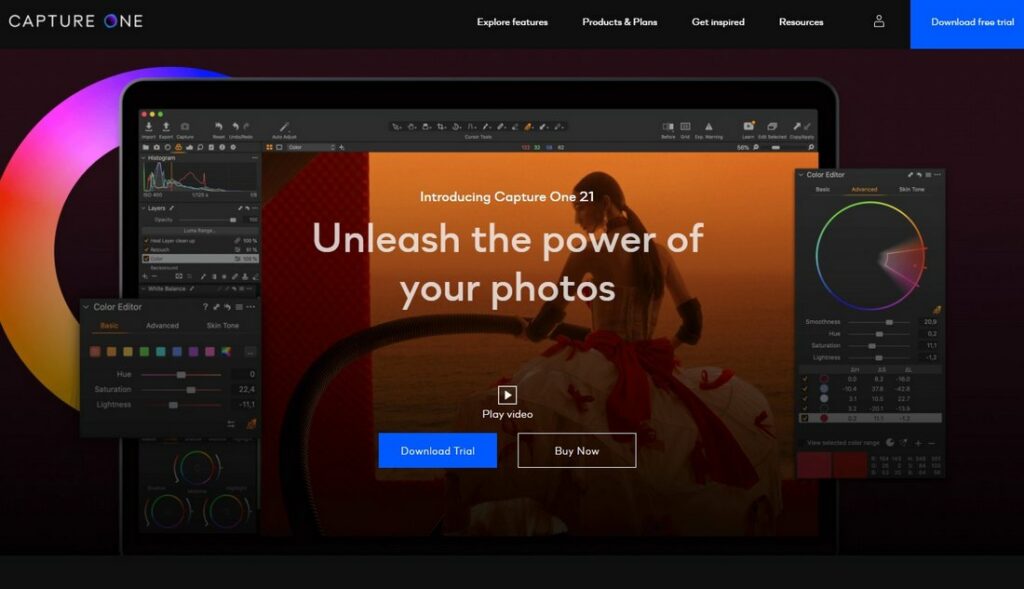Image resolution: width=1024 pixels, height=589 pixels.
Task: Click the Auto Adjust wand icon
Action: pyautogui.click(x=284, y=127)
